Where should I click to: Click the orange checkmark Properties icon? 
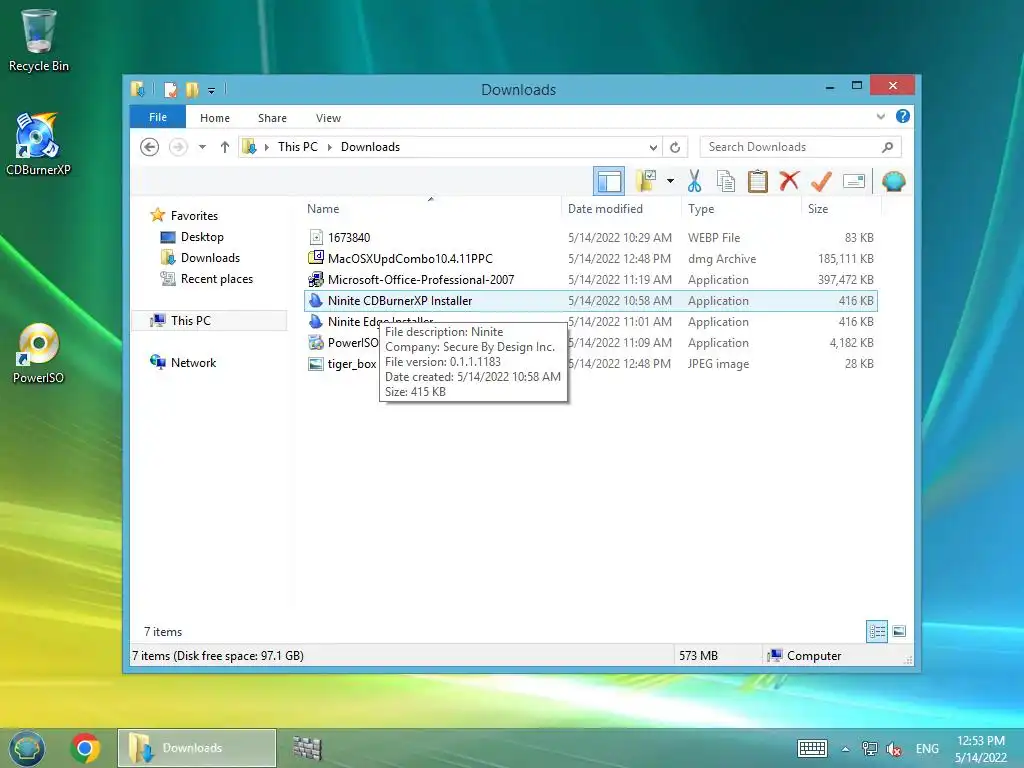point(821,182)
